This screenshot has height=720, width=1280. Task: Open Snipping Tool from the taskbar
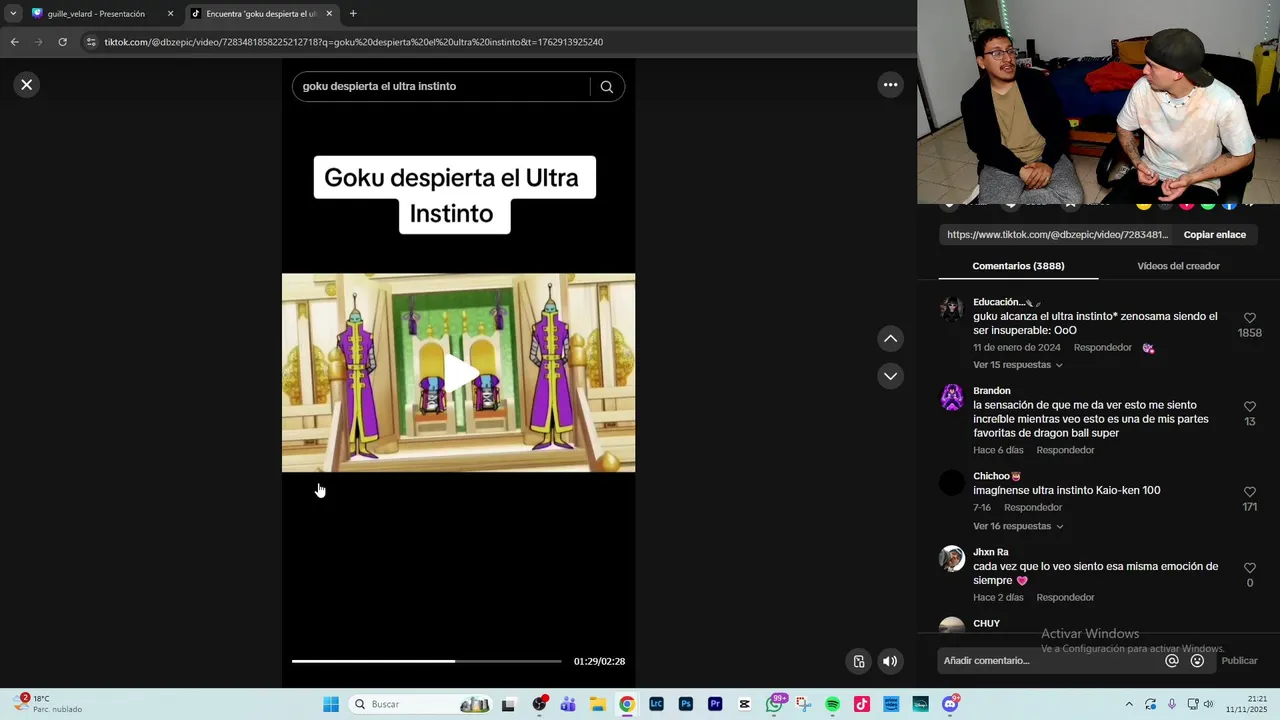tap(803, 704)
